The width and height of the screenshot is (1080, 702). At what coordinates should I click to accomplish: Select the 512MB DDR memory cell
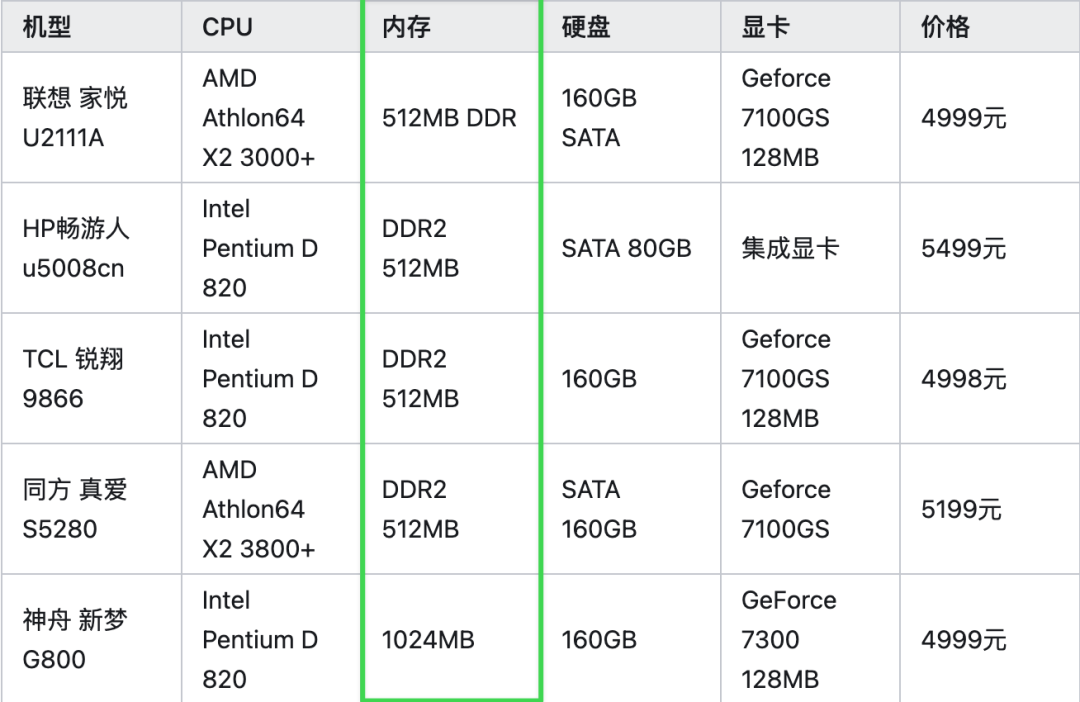pyautogui.click(x=449, y=118)
